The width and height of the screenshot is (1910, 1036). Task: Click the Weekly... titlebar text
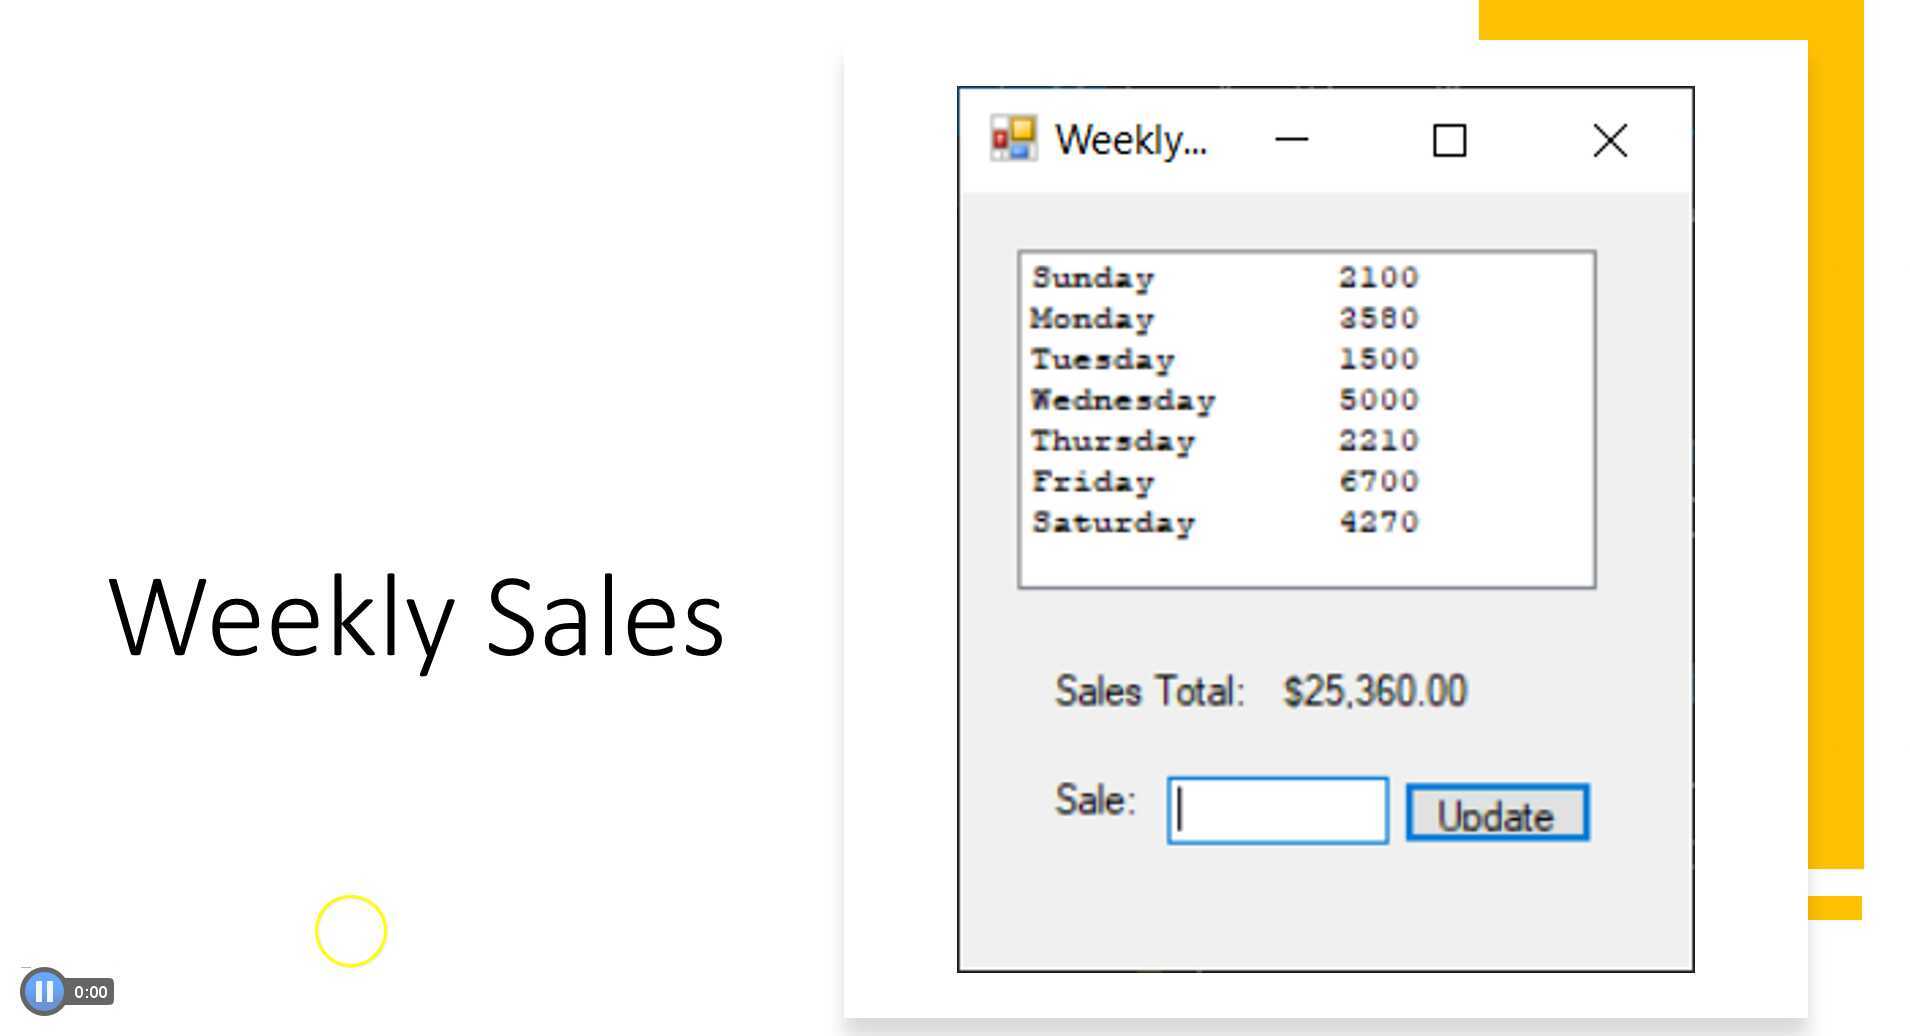click(1131, 139)
